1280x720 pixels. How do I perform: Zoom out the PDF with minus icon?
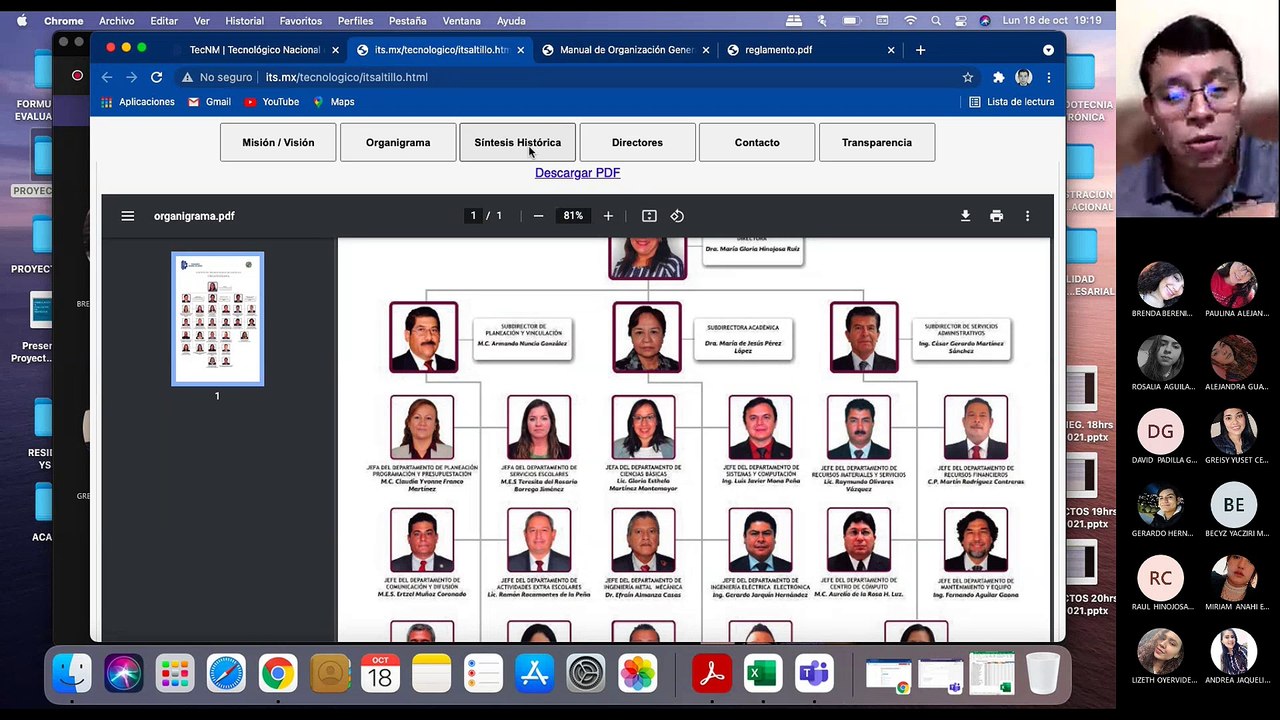(x=538, y=216)
